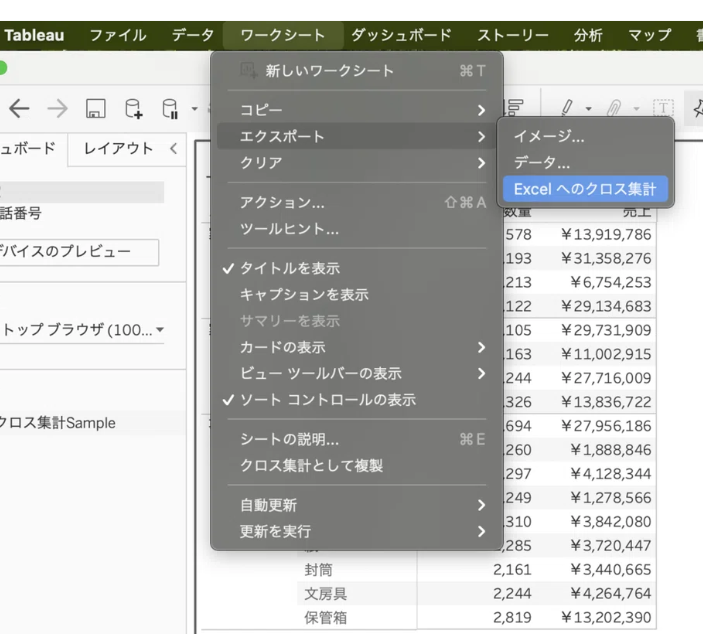The width and height of the screenshot is (703, 634).
Task: Click the 文房具 row label
Action: [325, 594]
